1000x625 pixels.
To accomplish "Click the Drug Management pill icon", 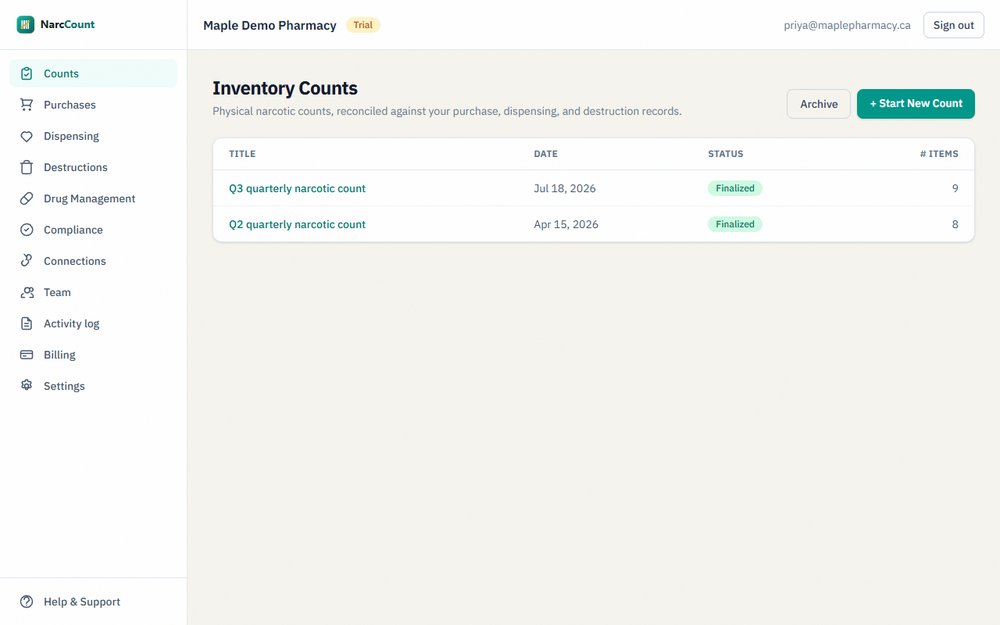I will coord(26,198).
